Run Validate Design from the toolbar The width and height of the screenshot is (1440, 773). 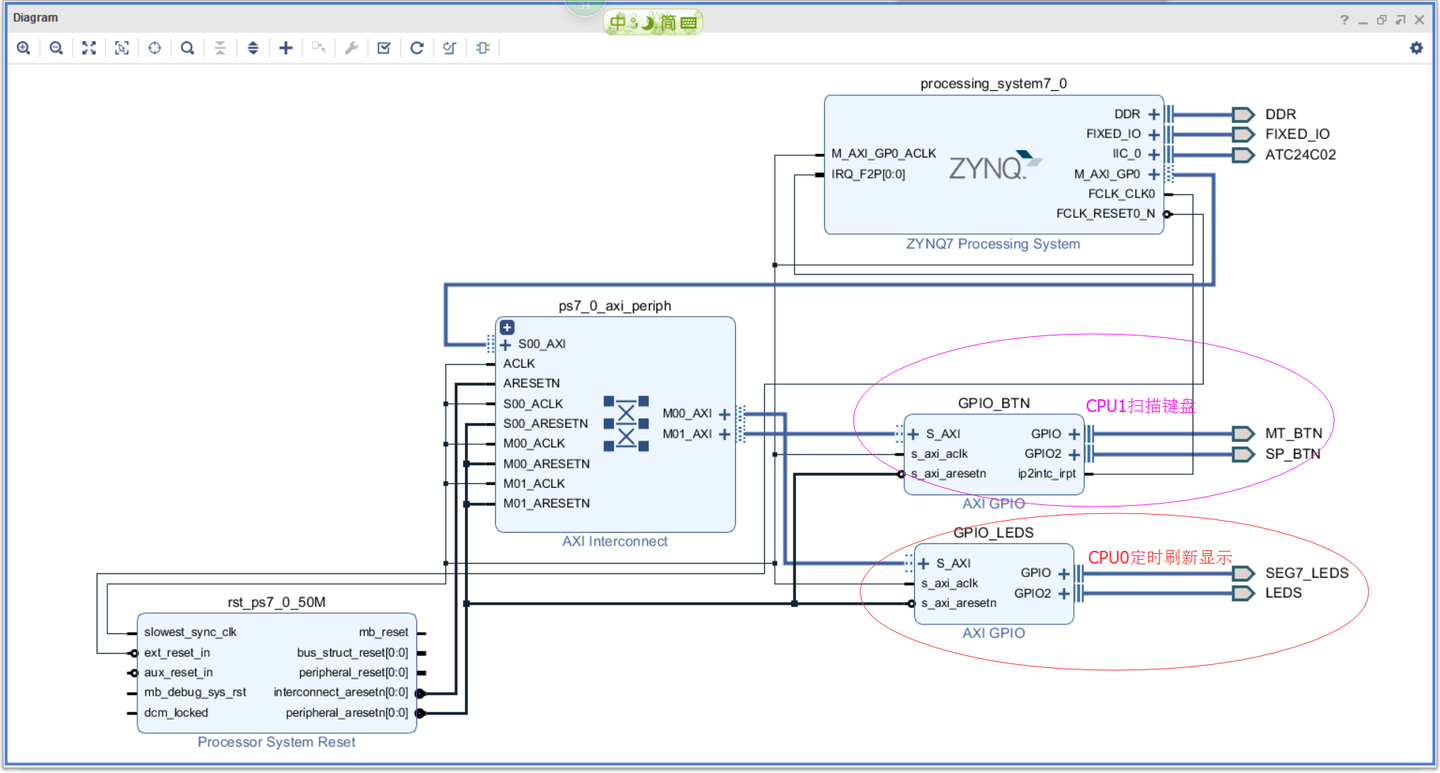383,47
